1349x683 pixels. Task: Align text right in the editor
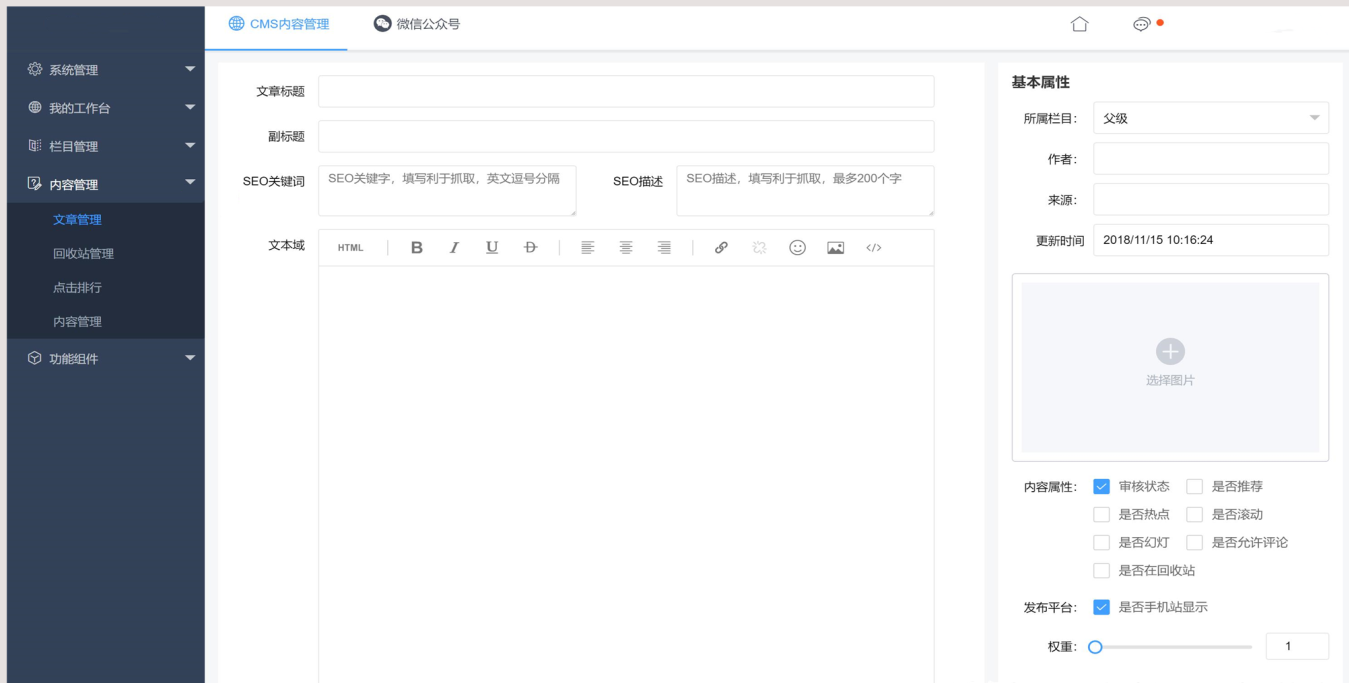[664, 248]
